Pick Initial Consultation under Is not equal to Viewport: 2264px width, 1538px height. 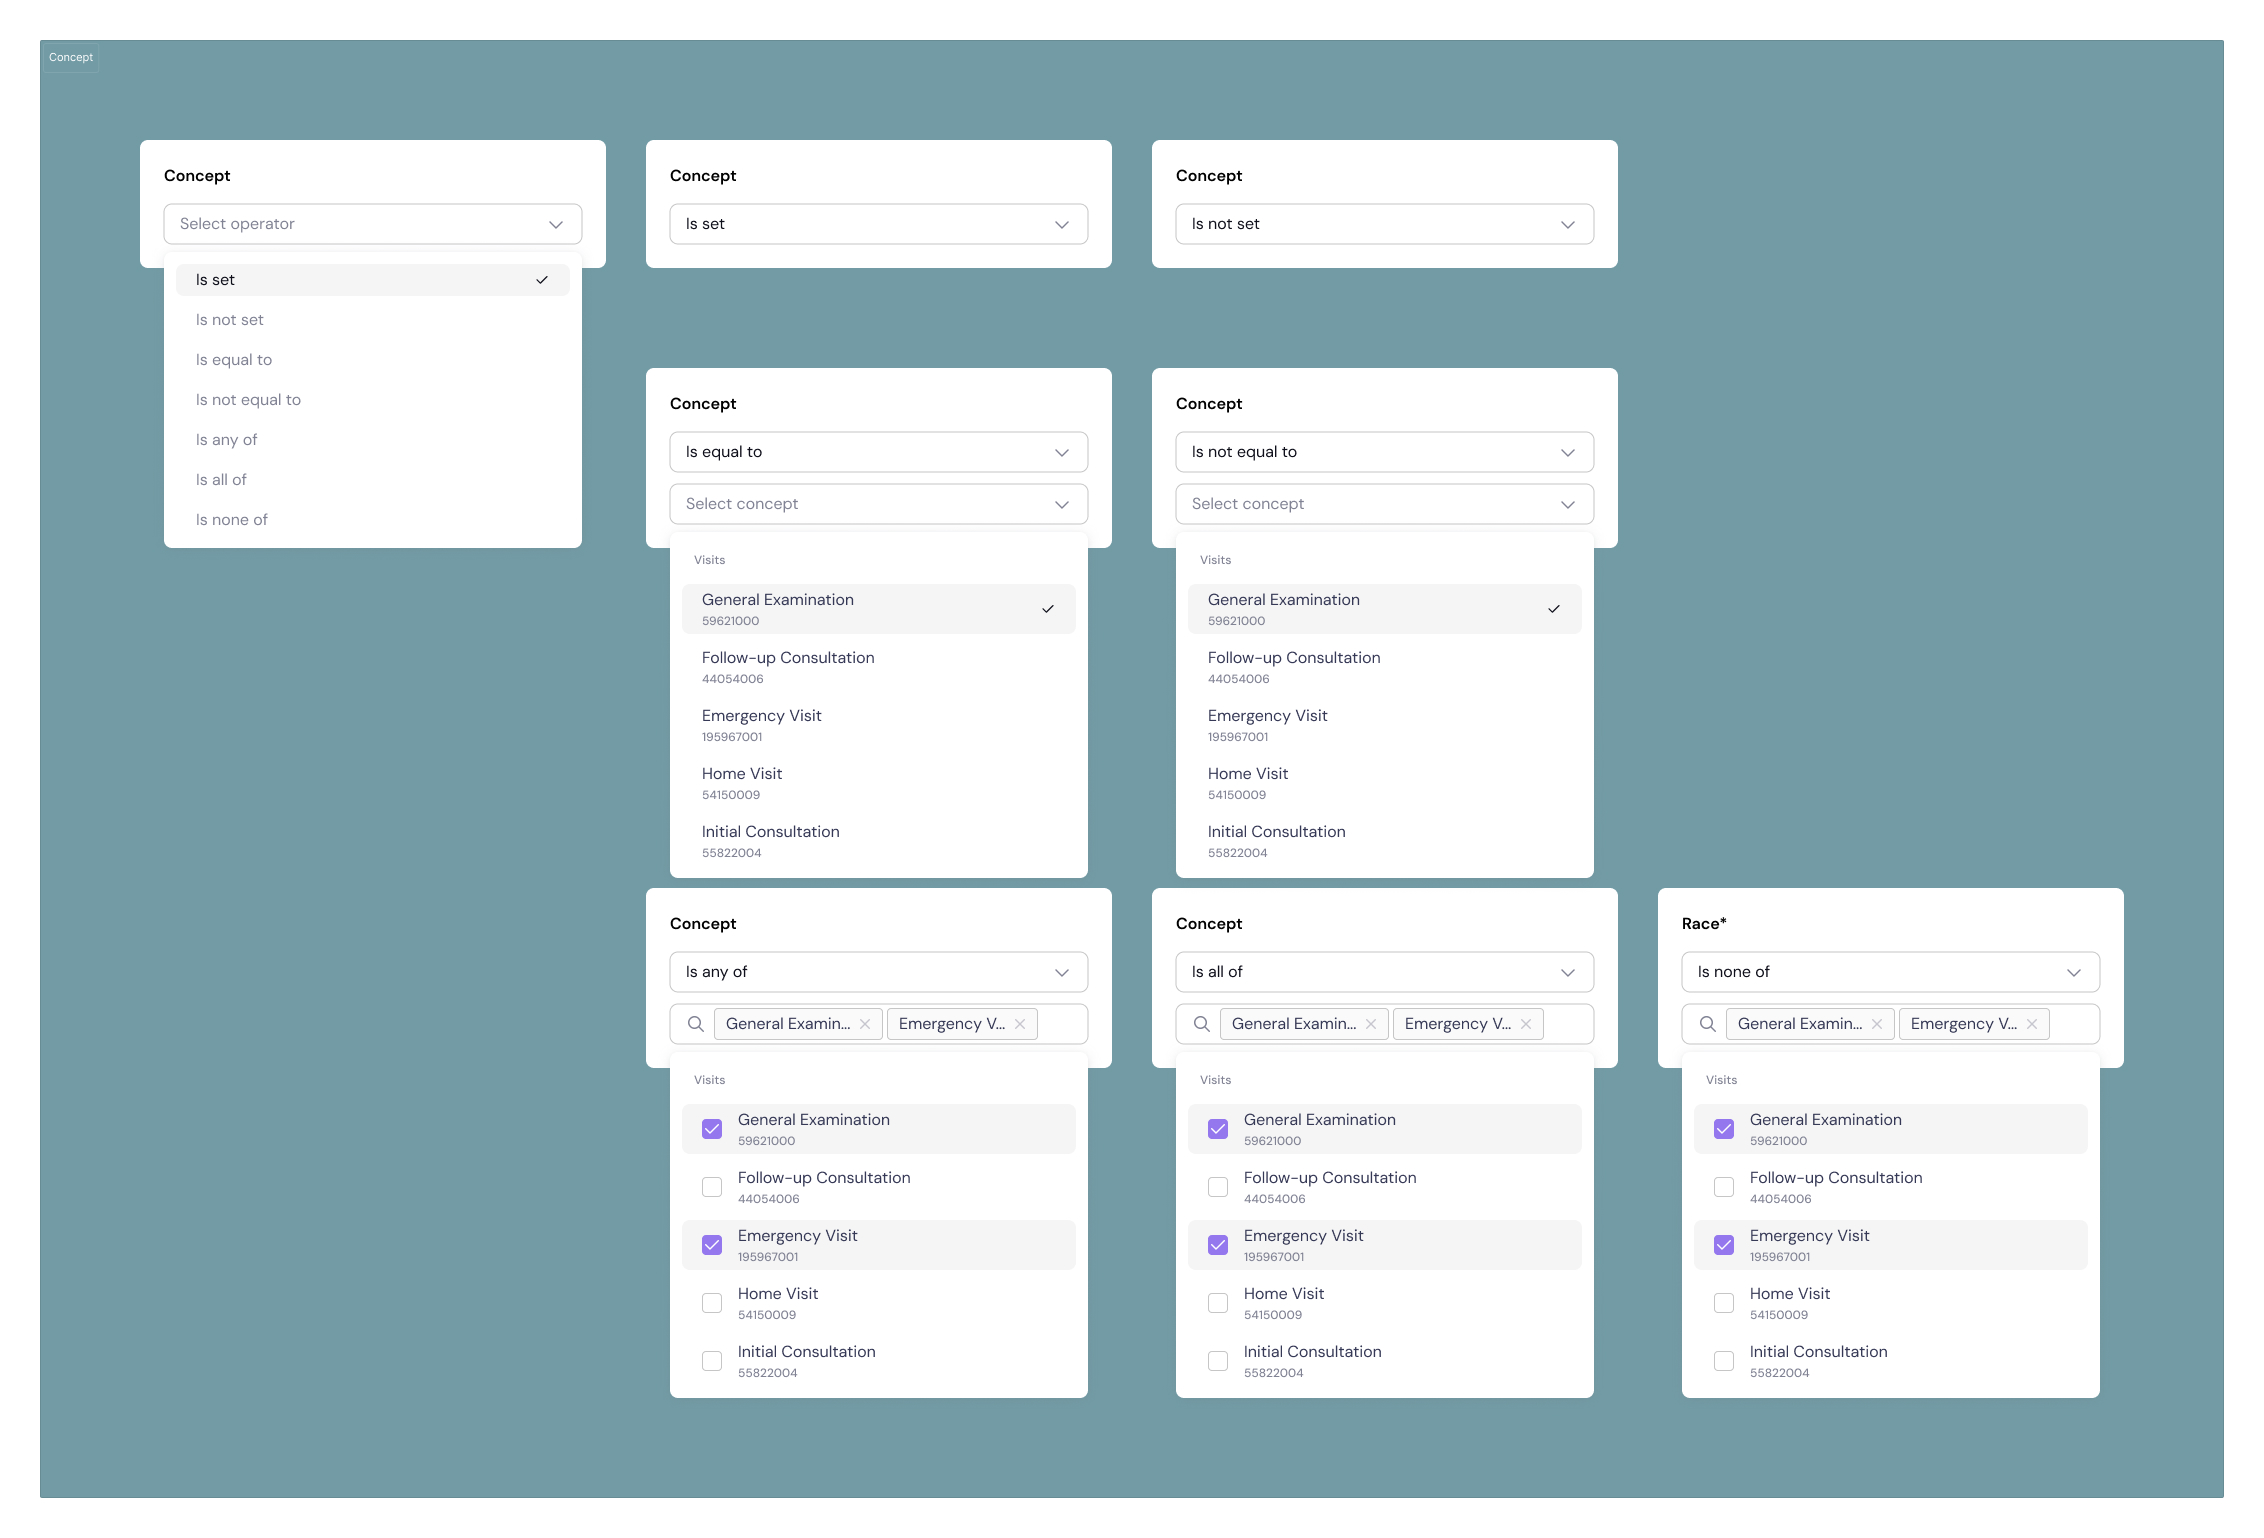pos(1276,841)
